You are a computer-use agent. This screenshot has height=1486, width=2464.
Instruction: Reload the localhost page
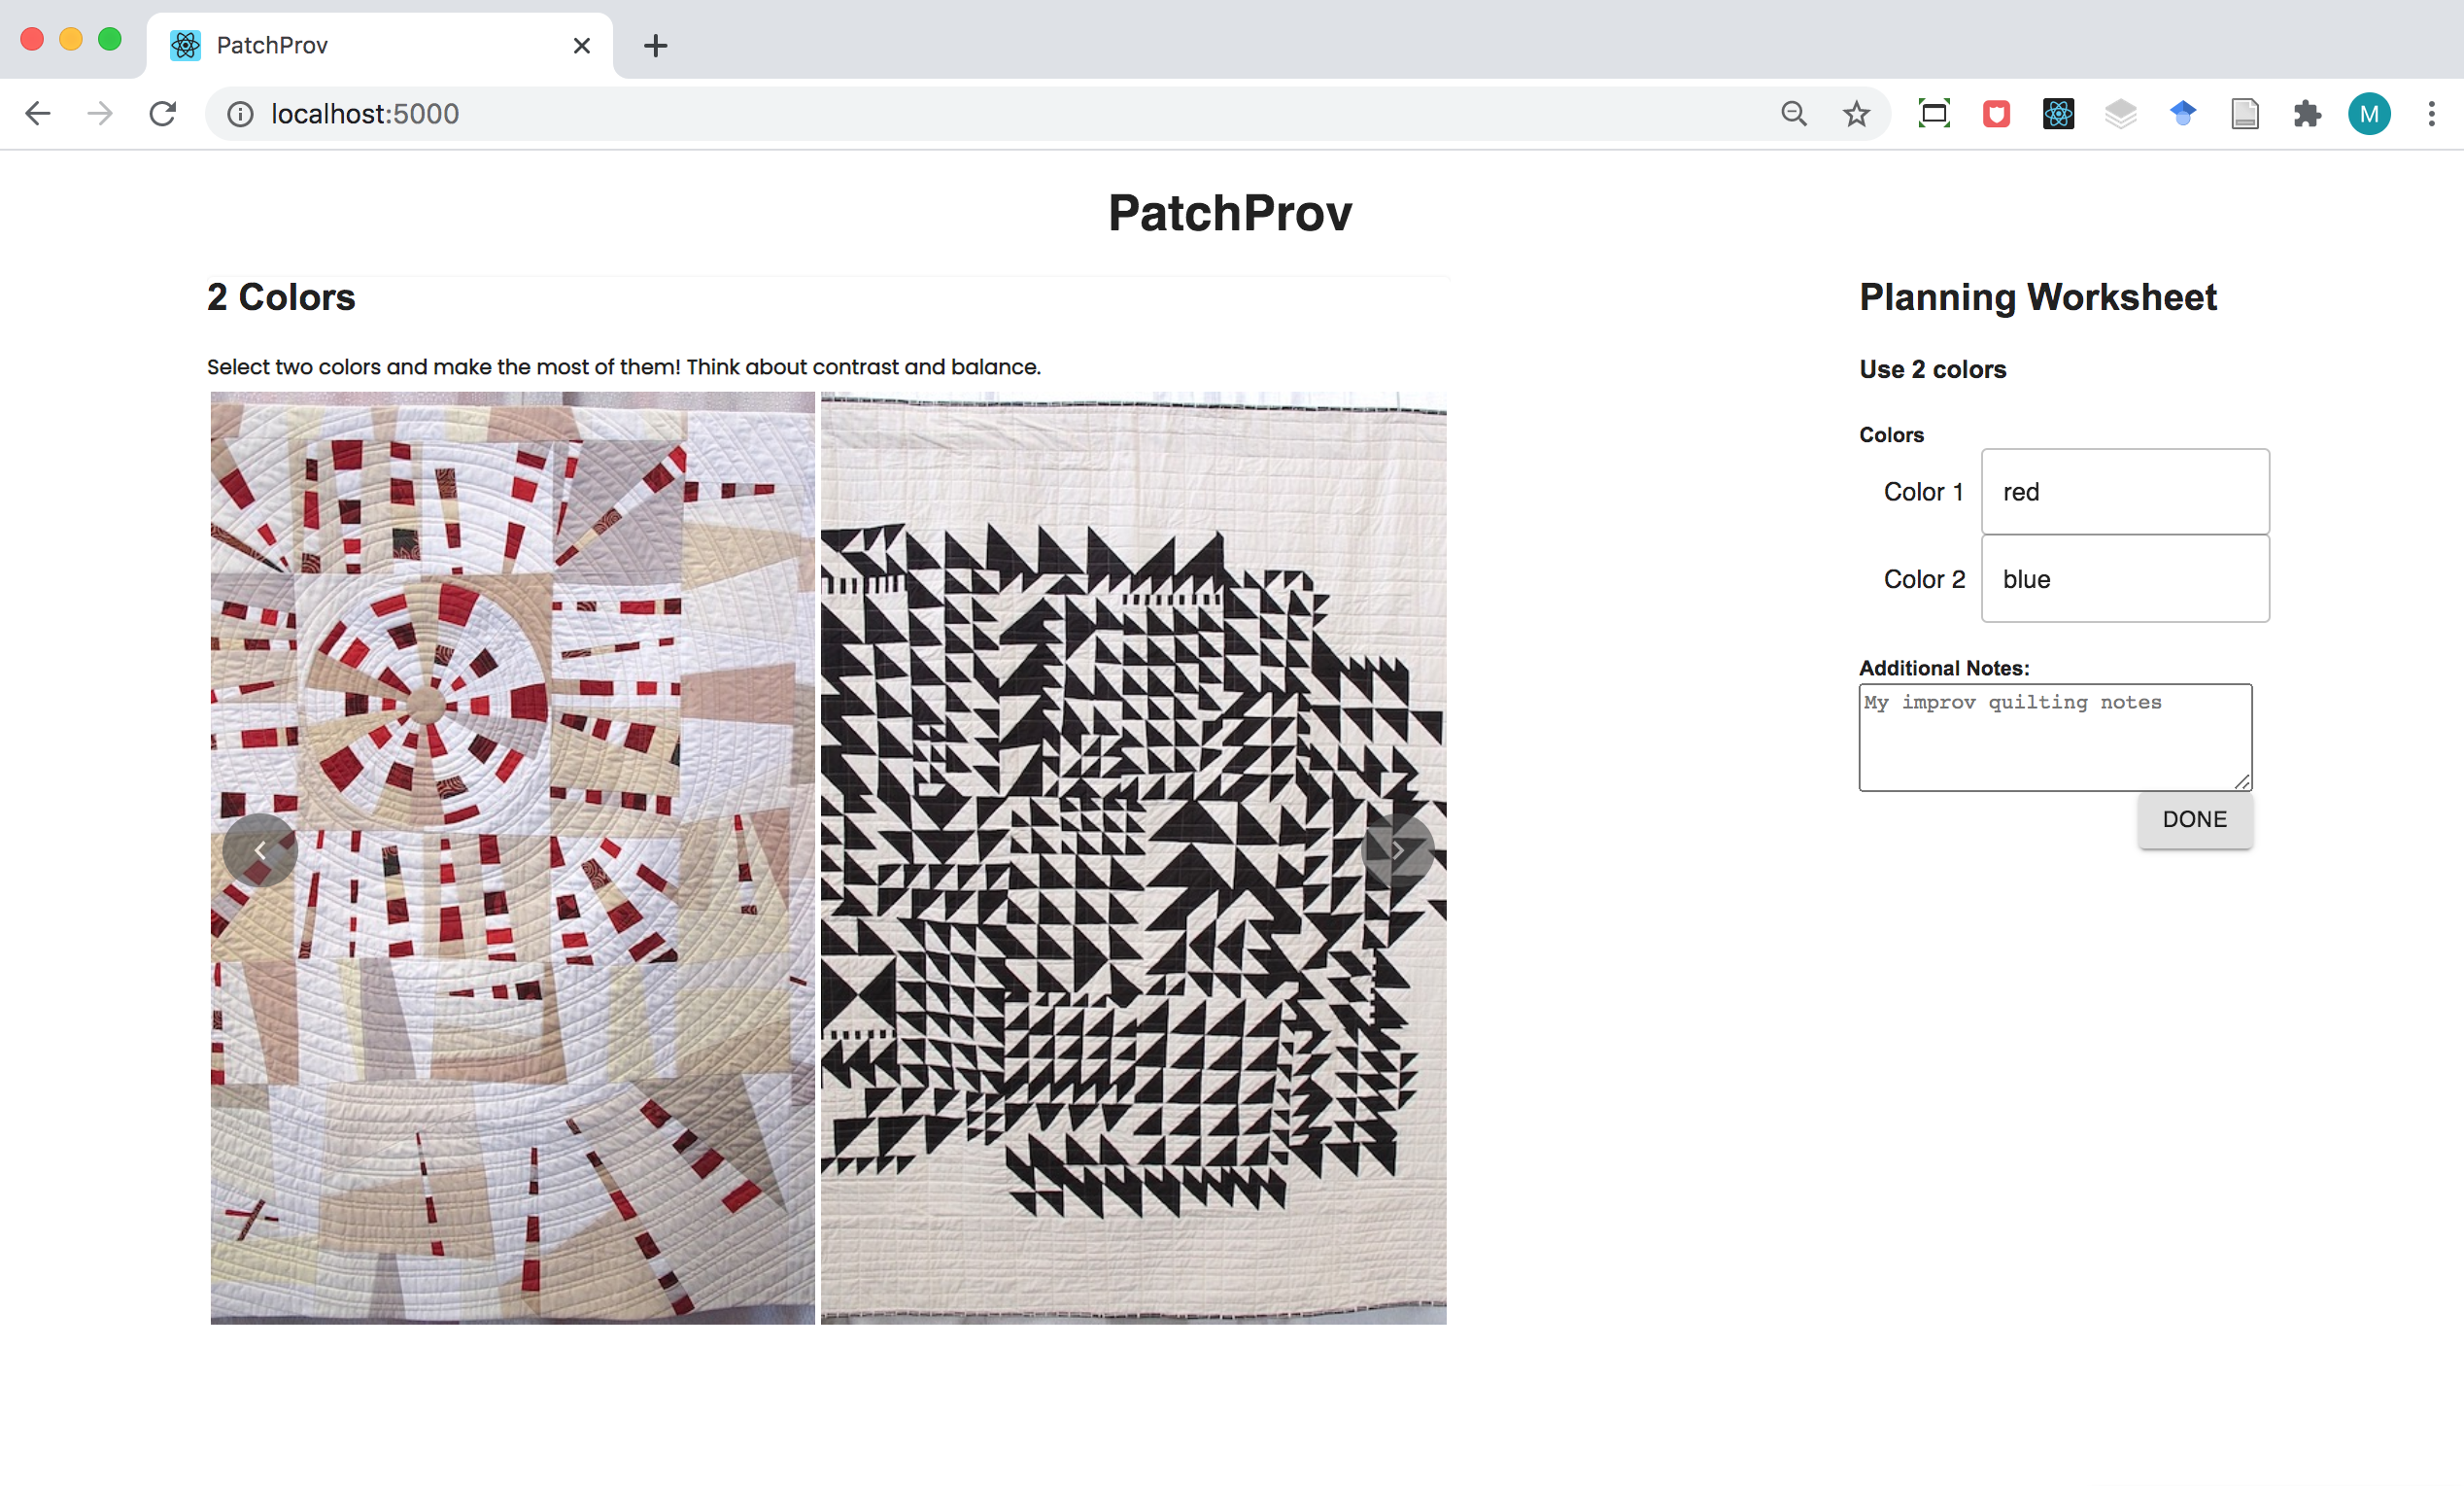pos(162,114)
